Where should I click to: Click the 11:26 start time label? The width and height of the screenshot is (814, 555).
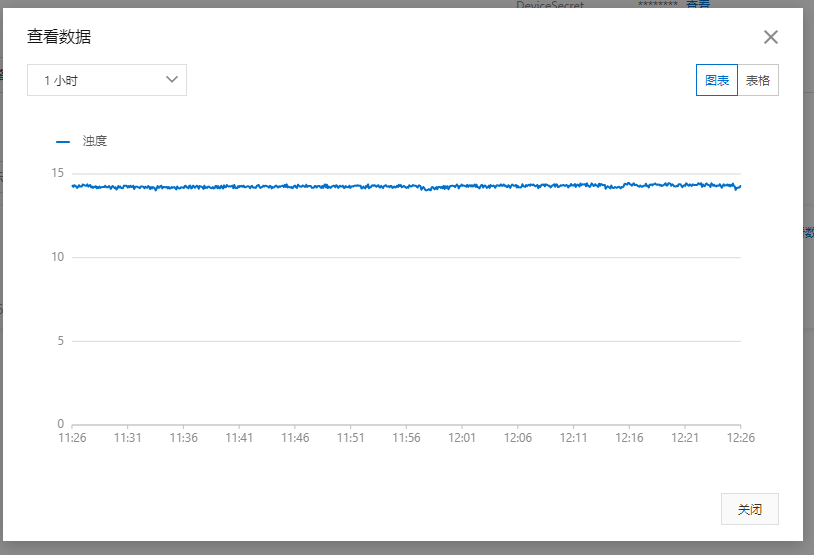72,437
